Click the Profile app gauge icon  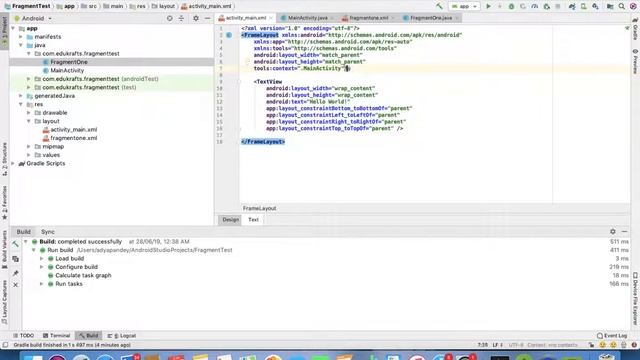pyautogui.click(x=535, y=7)
